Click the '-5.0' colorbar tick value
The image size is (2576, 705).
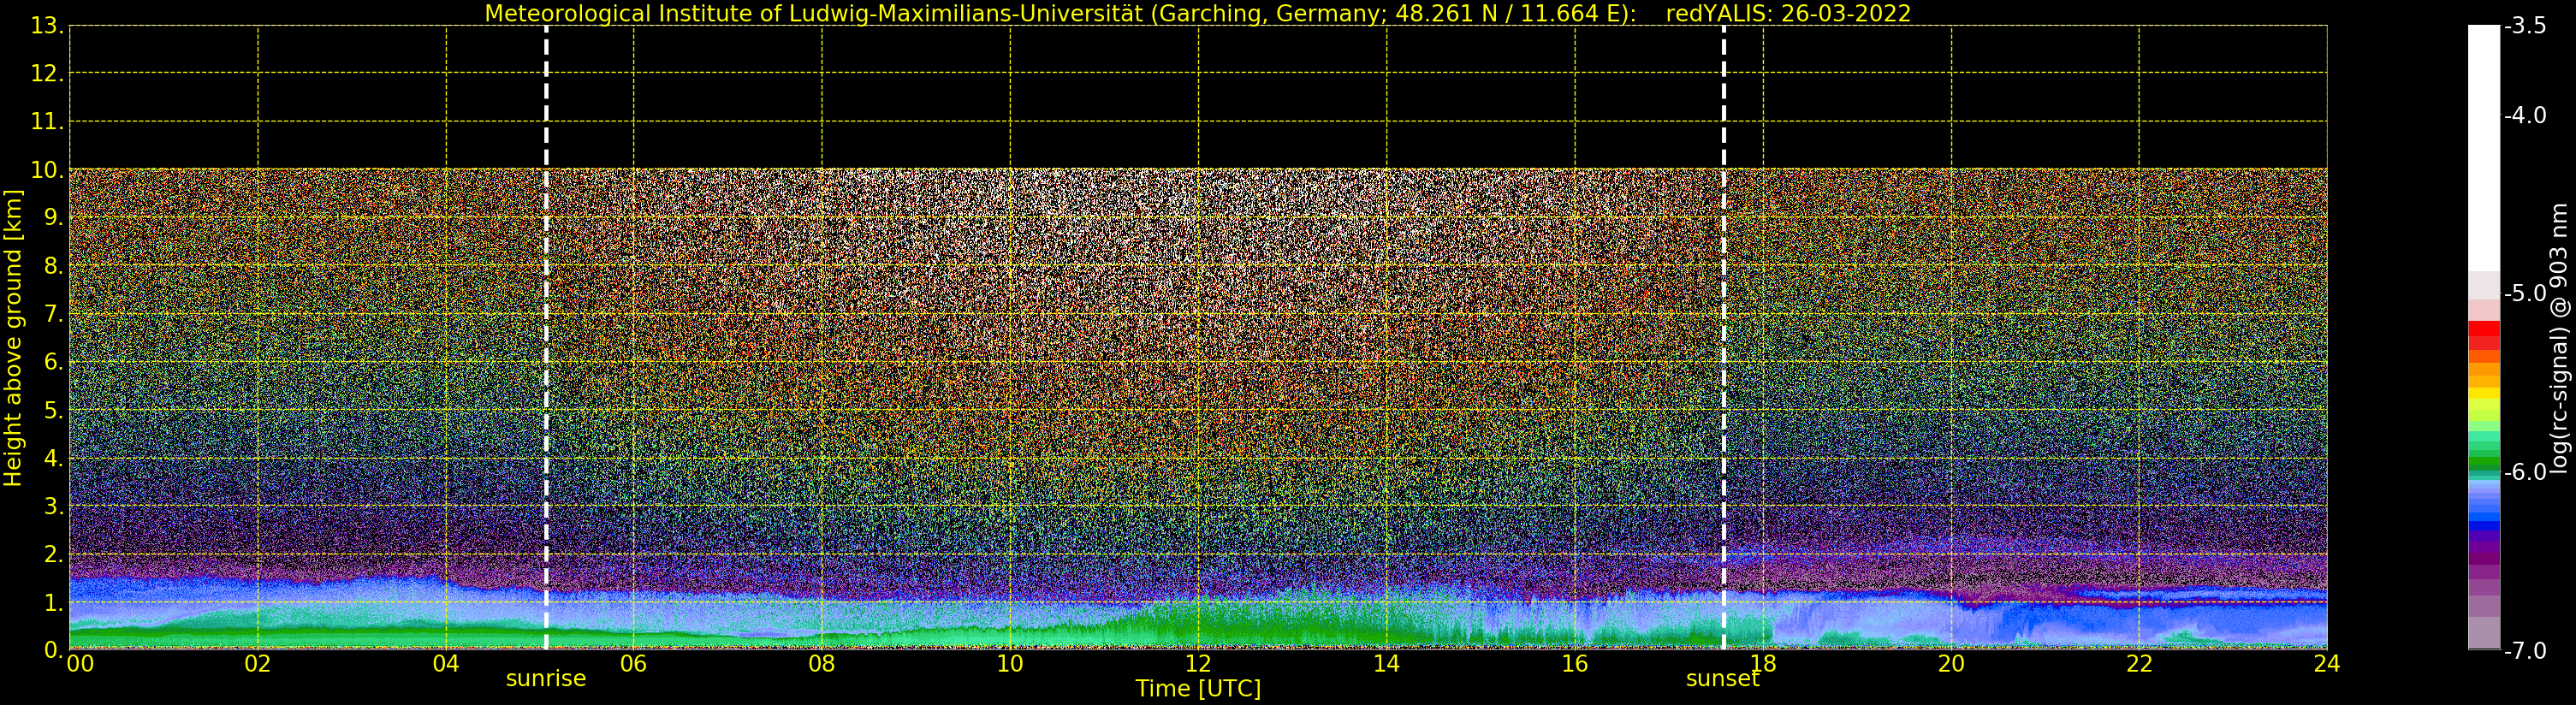(x=2525, y=293)
